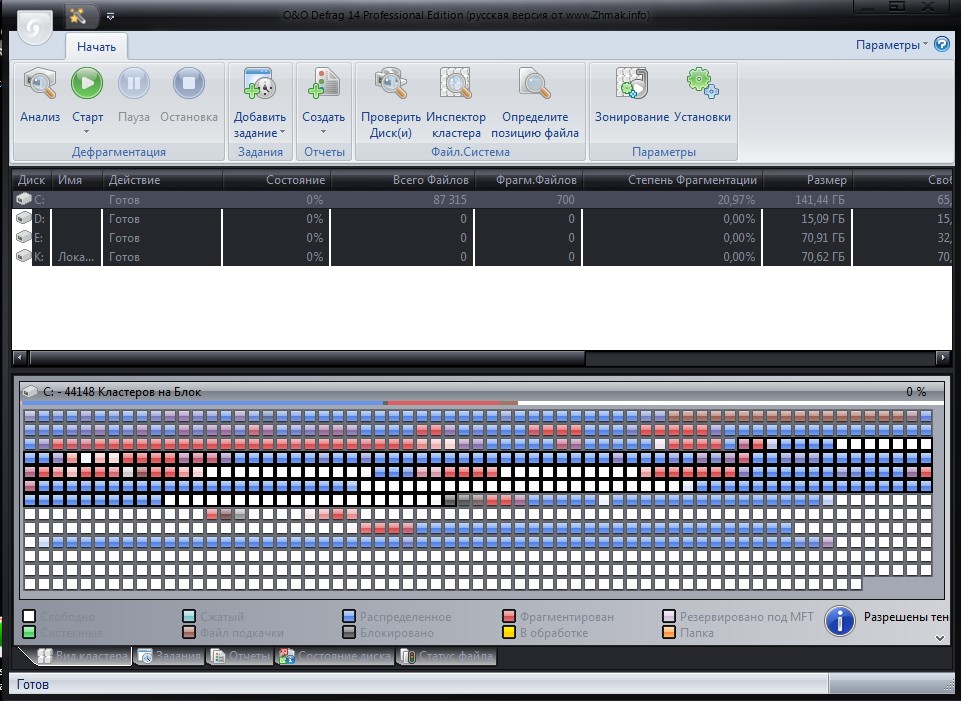Switch to the Отчеты bottom tab
961x701 pixels.
tap(240, 656)
